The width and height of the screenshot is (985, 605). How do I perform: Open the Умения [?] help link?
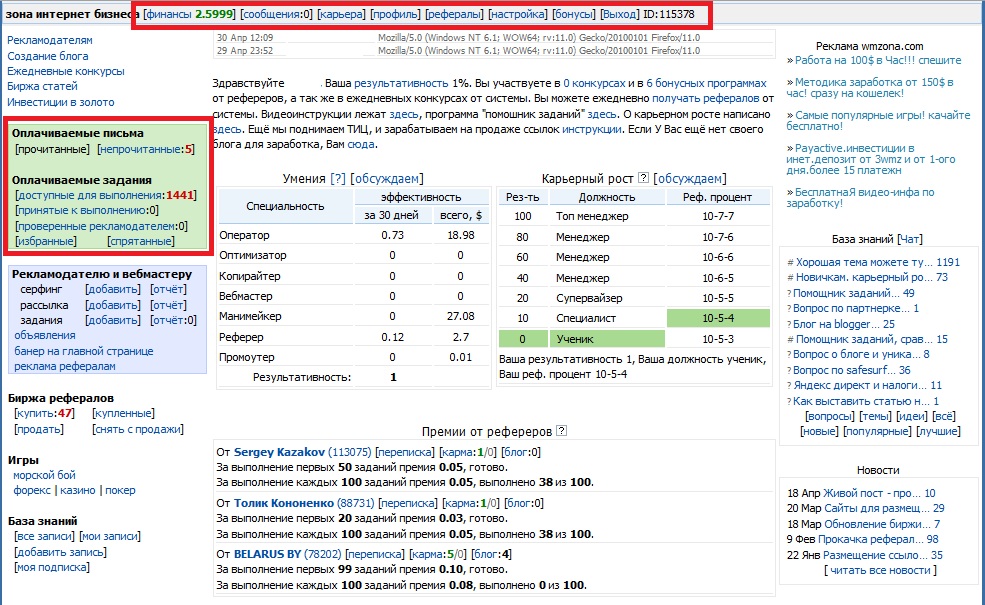[x=337, y=179]
